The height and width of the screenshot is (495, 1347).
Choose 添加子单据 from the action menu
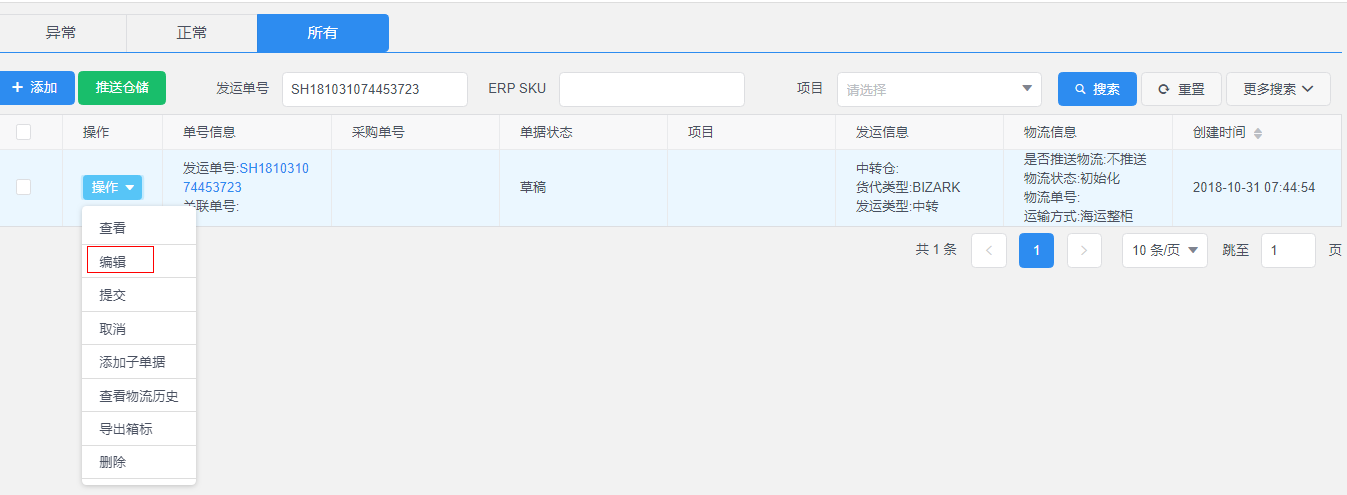pos(139,362)
